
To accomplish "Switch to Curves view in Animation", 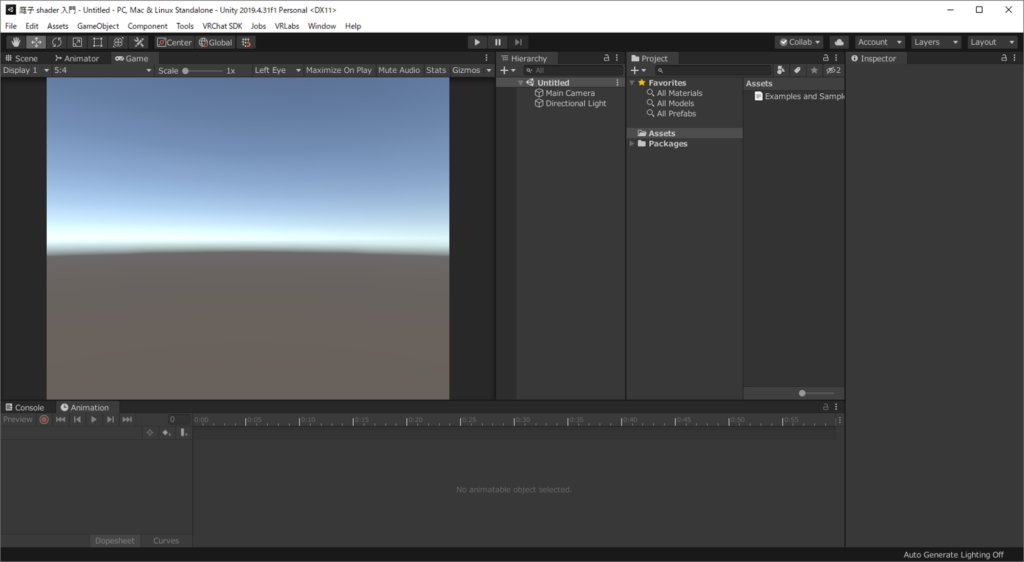I will click(166, 541).
